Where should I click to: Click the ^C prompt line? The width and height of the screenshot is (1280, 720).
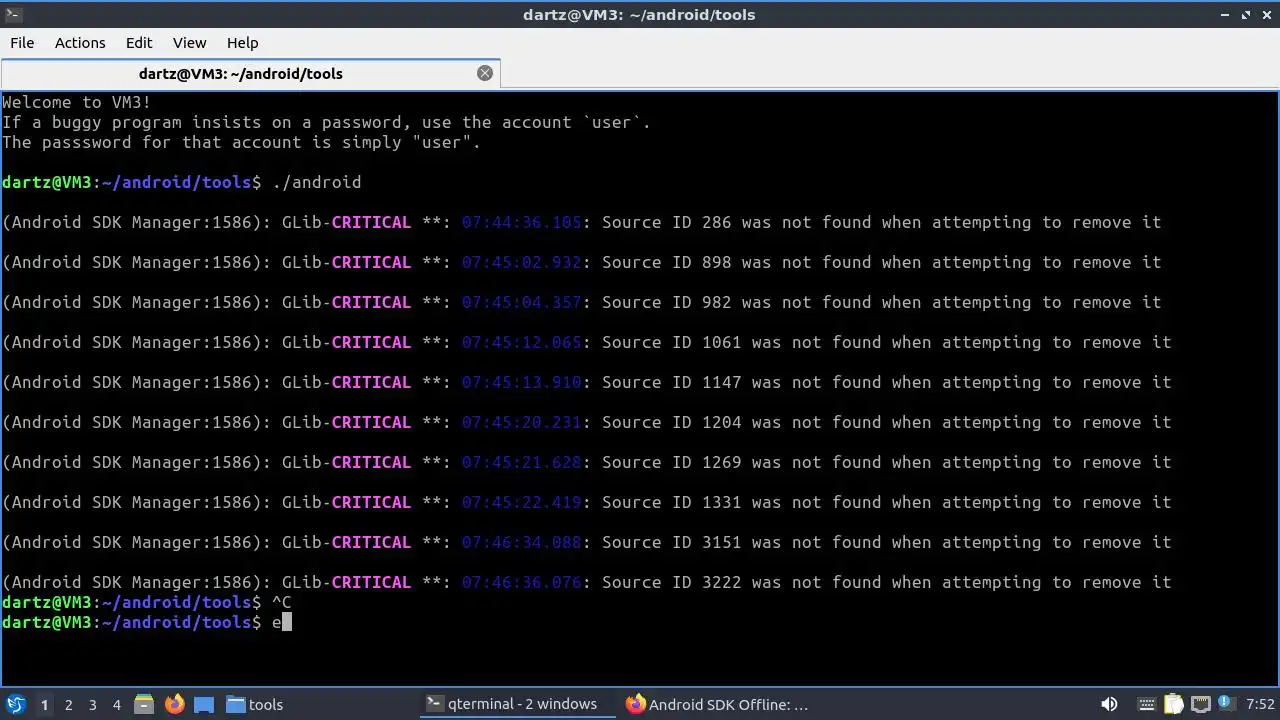147,602
